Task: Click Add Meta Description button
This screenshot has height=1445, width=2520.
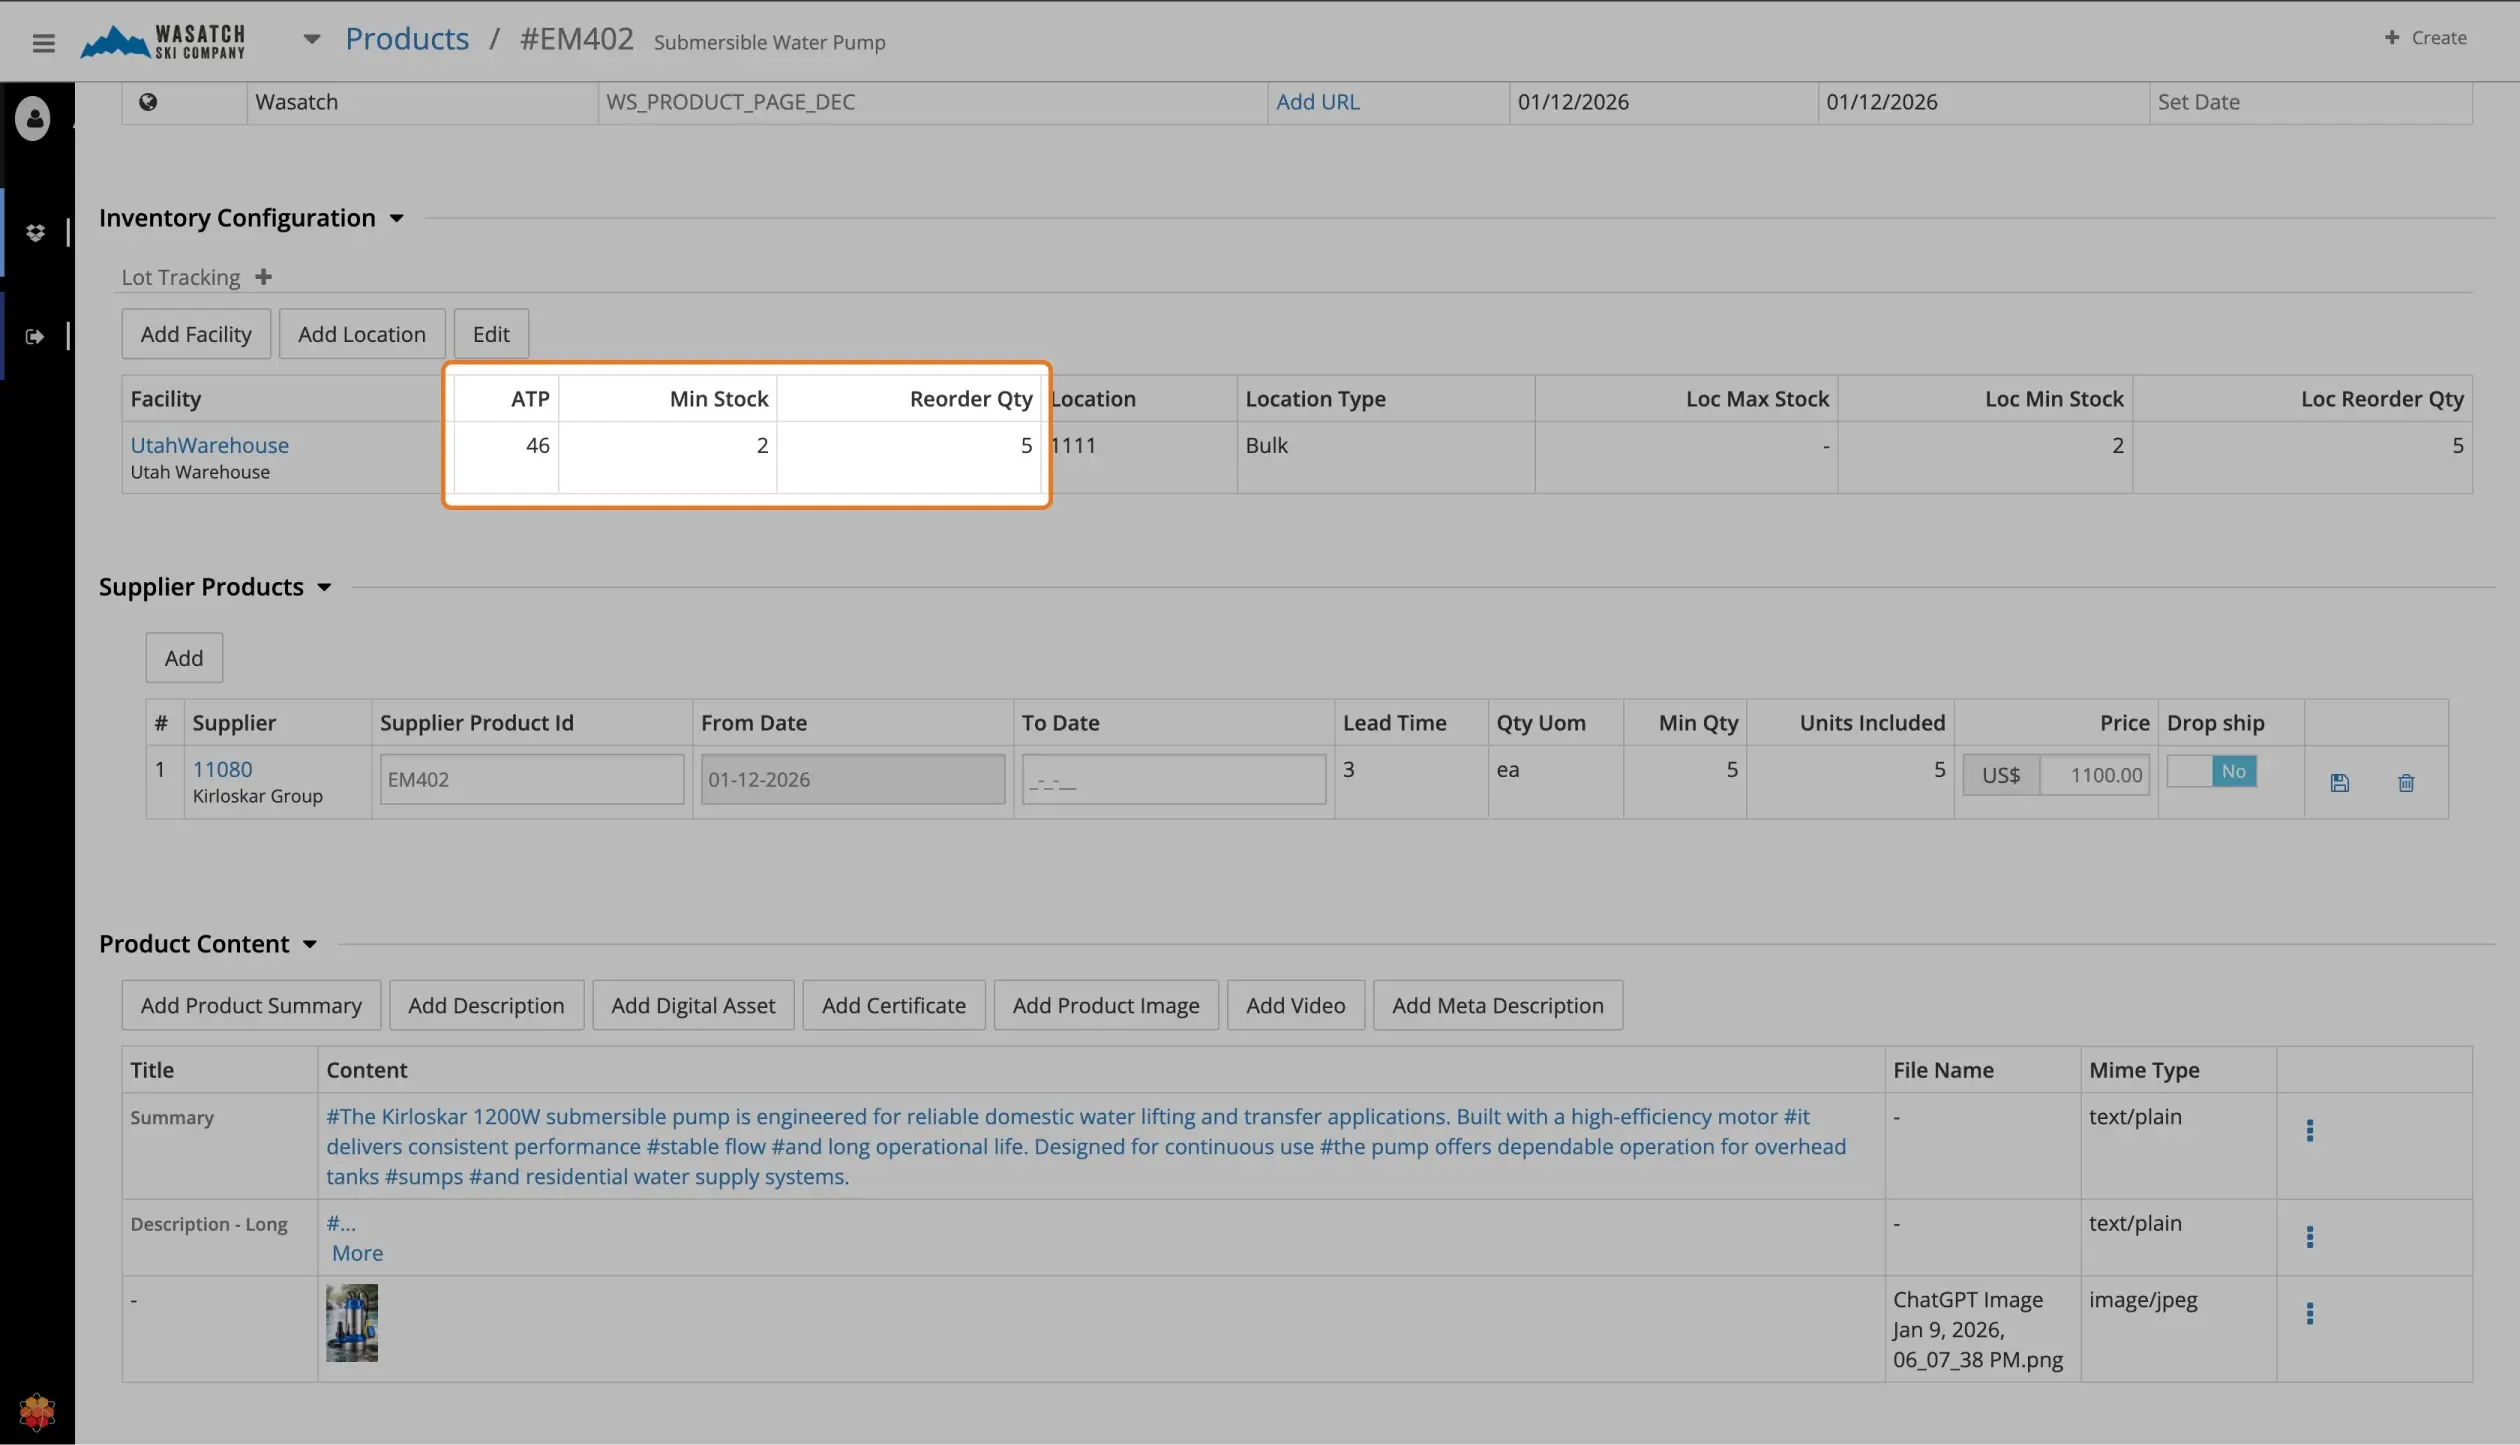Action: pyautogui.click(x=1498, y=1006)
